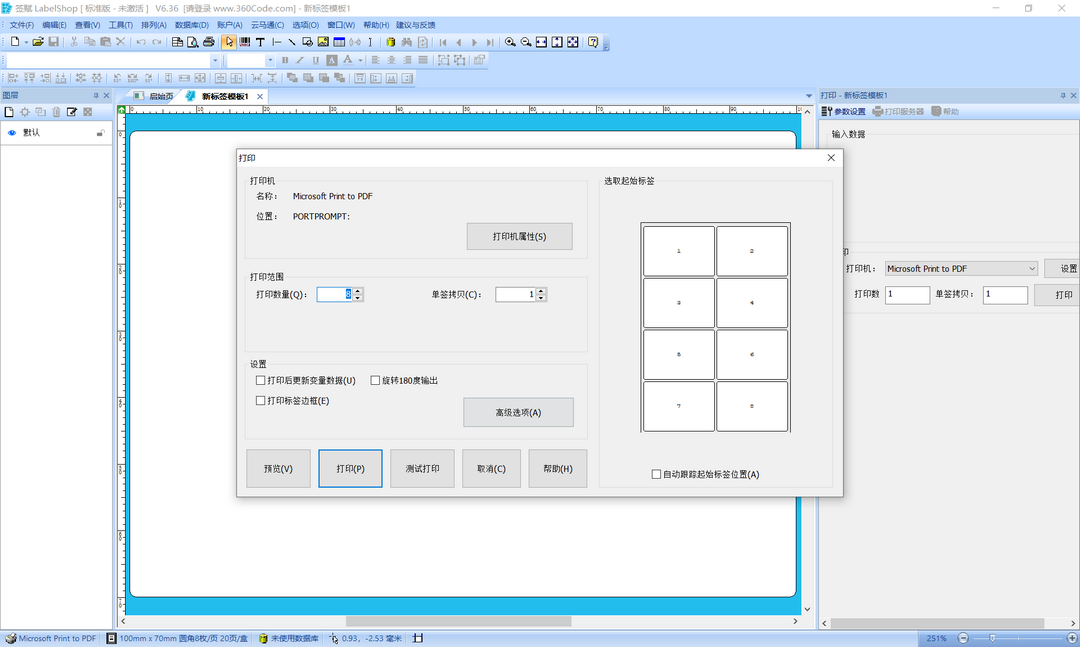The width and height of the screenshot is (1080, 647).
Task: Toggle 自动跟踪起始标签位置 checkbox
Action: 657,475
